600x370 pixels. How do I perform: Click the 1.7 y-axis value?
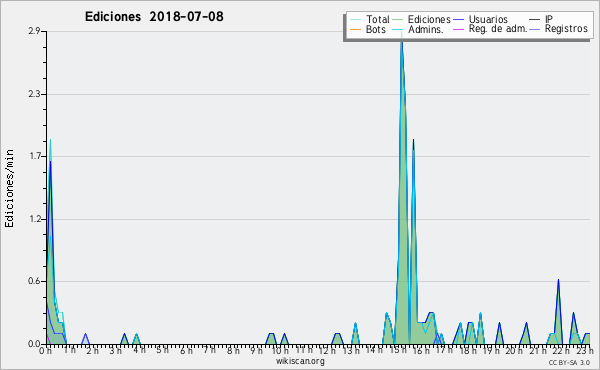(34, 156)
